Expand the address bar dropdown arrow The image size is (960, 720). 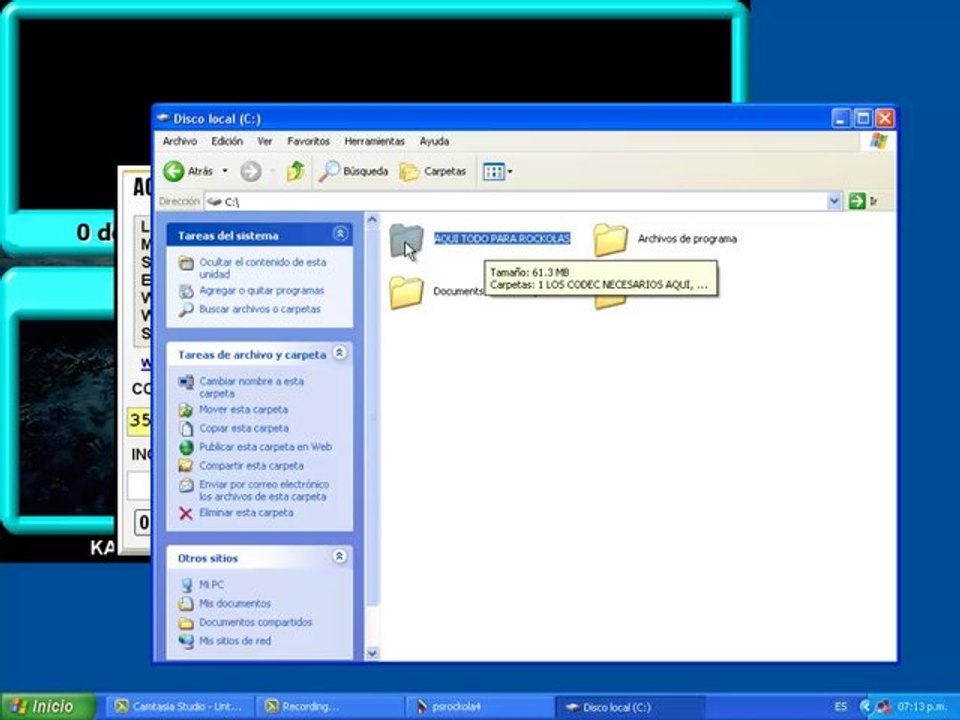834,201
